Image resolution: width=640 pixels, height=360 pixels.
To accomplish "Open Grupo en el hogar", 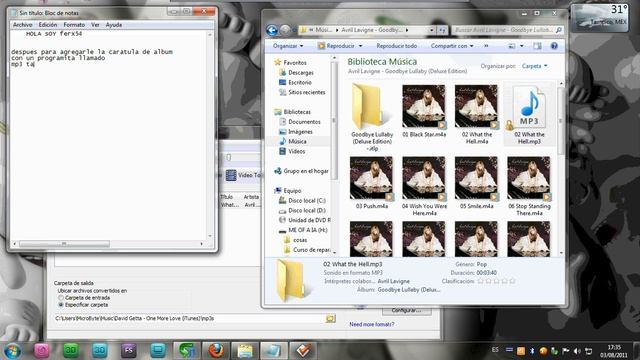I will coord(305,171).
